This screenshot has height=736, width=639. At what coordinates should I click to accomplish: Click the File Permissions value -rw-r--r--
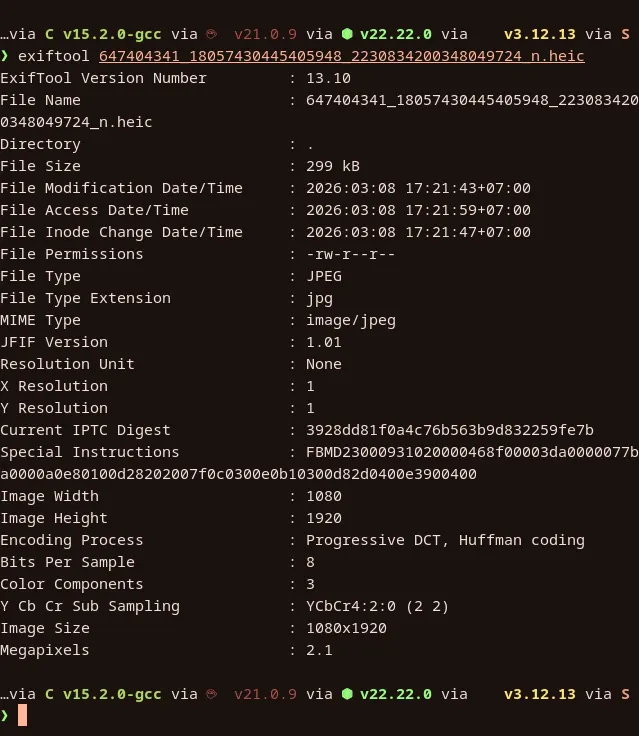(350, 254)
